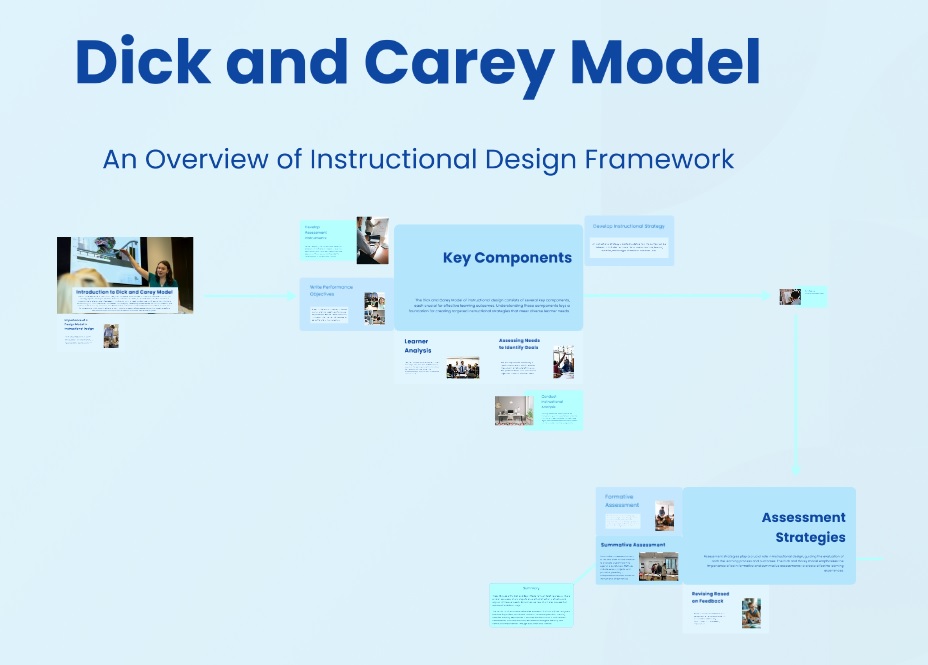Click the desk photo beside Conduct Instructional Analysis
This screenshot has width=928, height=665.
[x=513, y=411]
